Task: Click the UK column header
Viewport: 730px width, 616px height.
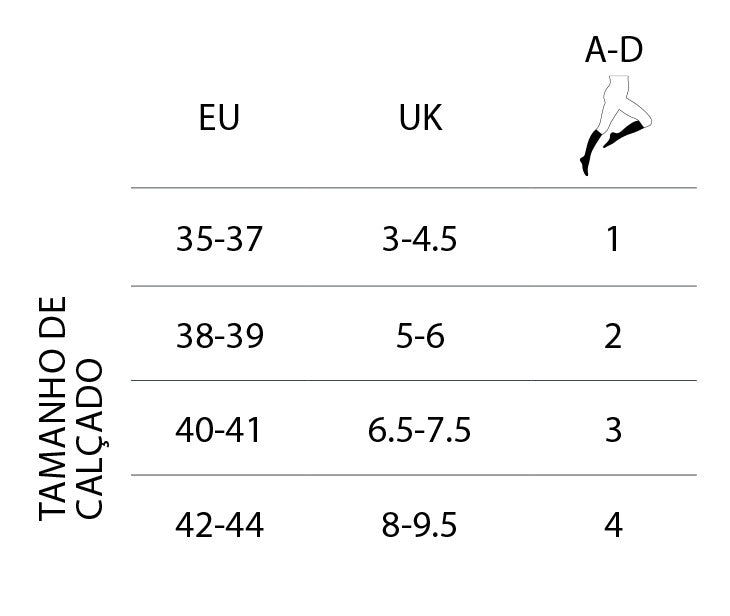Action: [420, 117]
